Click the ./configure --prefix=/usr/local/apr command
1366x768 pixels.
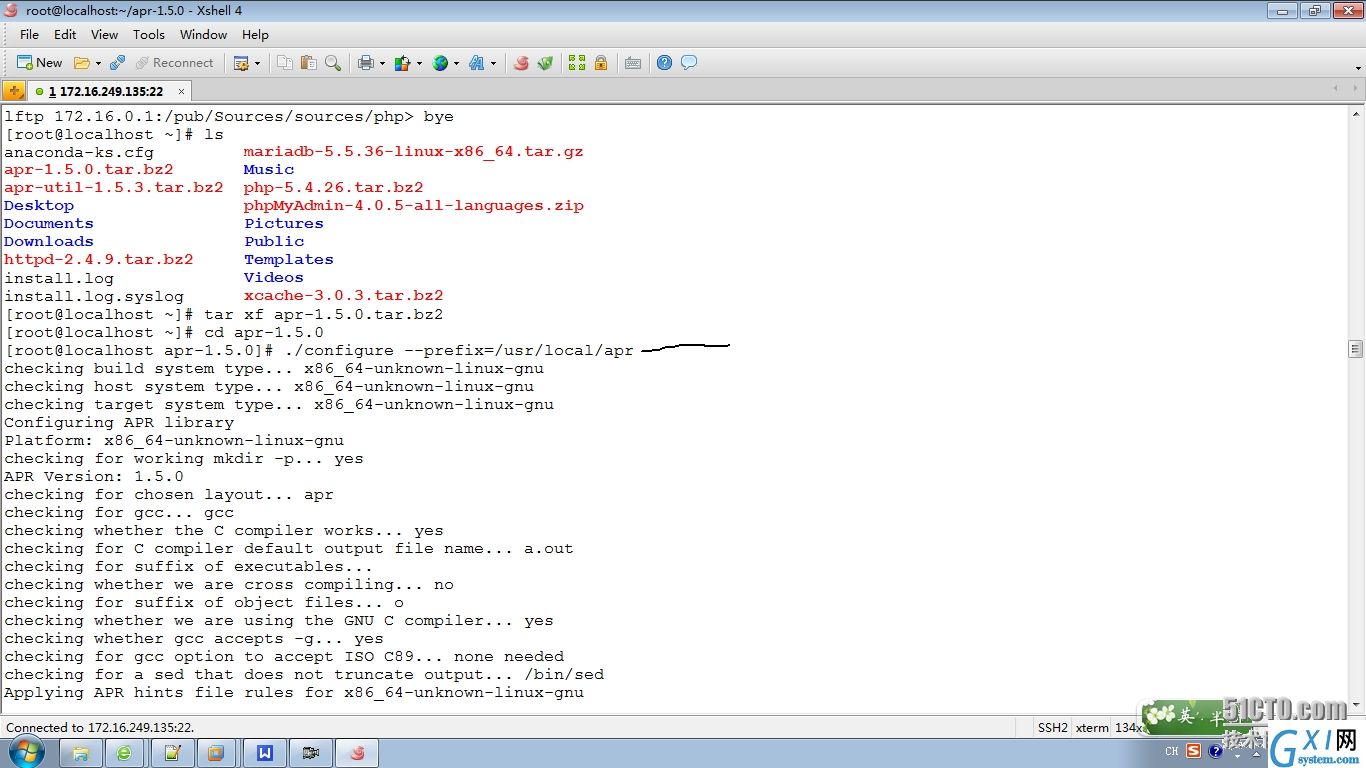click(459, 350)
